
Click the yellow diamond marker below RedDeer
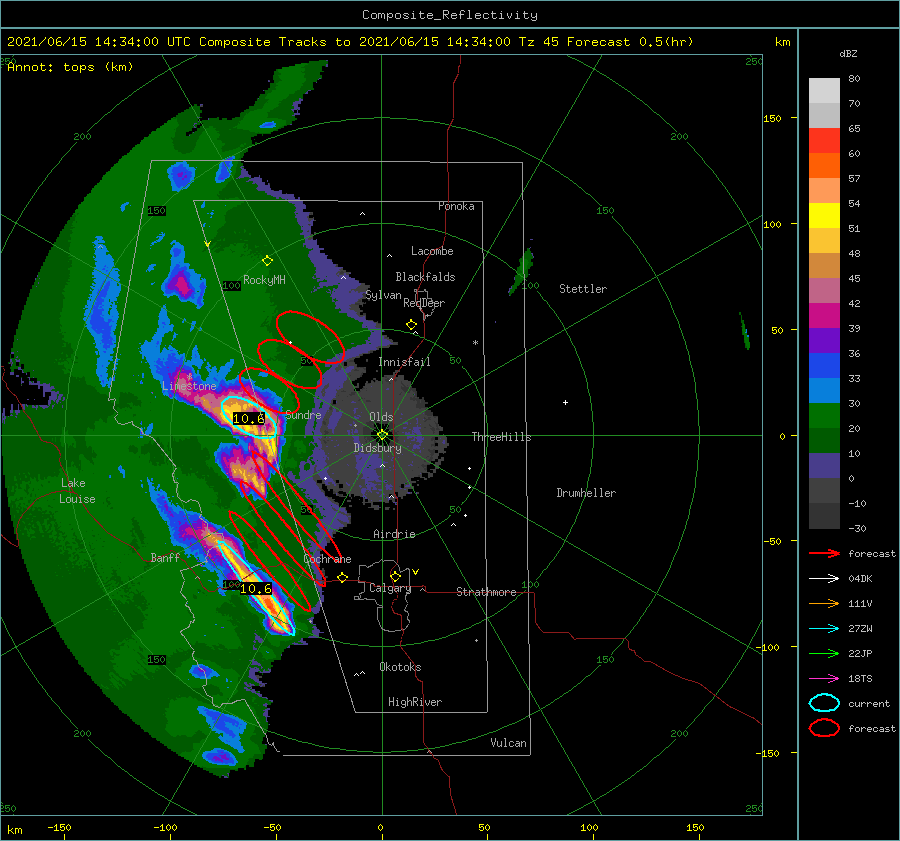click(411, 325)
